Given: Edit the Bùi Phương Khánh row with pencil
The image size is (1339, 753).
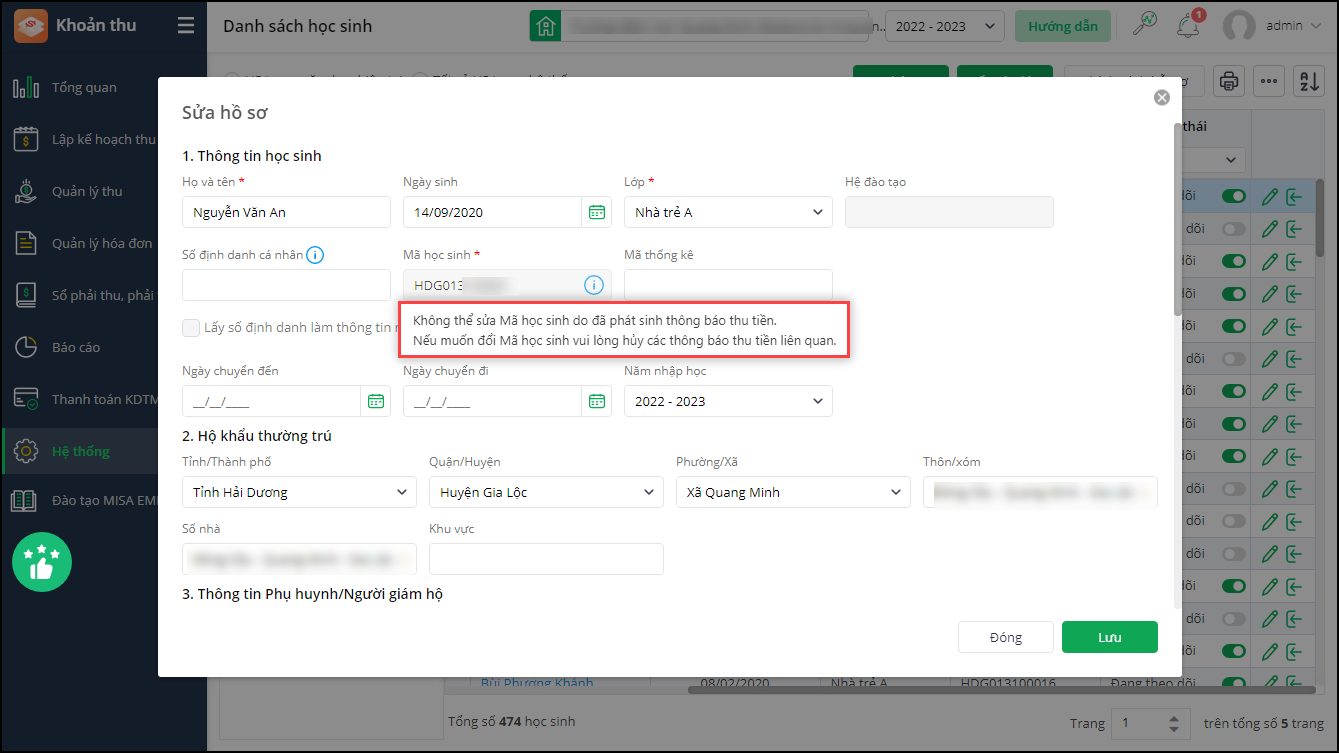Looking at the screenshot, I should pyautogui.click(x=1270, y=684).
